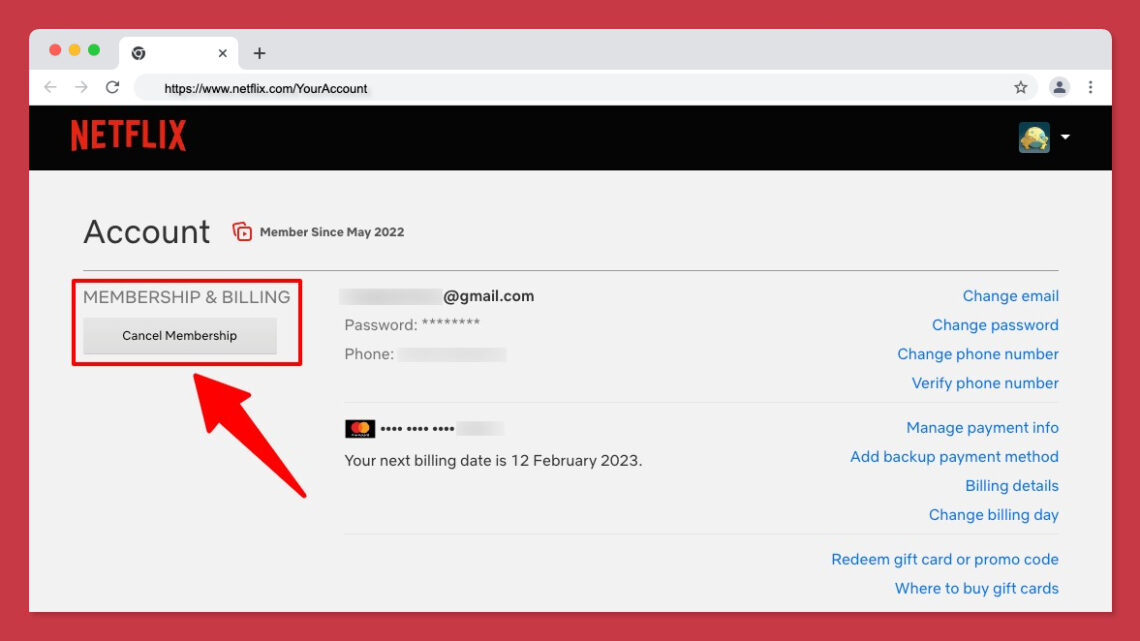The image size is (1140, 641).
Task: Click the Netflix logo
Action: point(127,134)
